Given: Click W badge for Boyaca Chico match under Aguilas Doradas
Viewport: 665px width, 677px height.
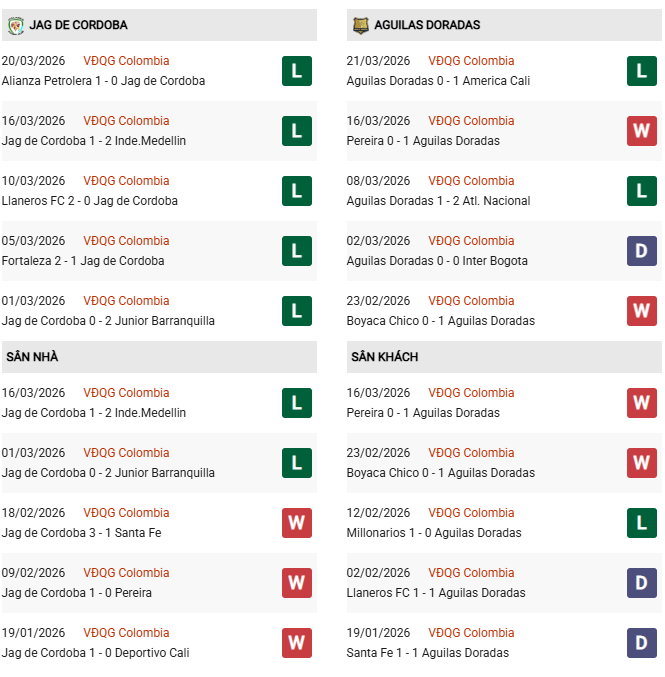Looking at the screenshot, I should 642,311.
